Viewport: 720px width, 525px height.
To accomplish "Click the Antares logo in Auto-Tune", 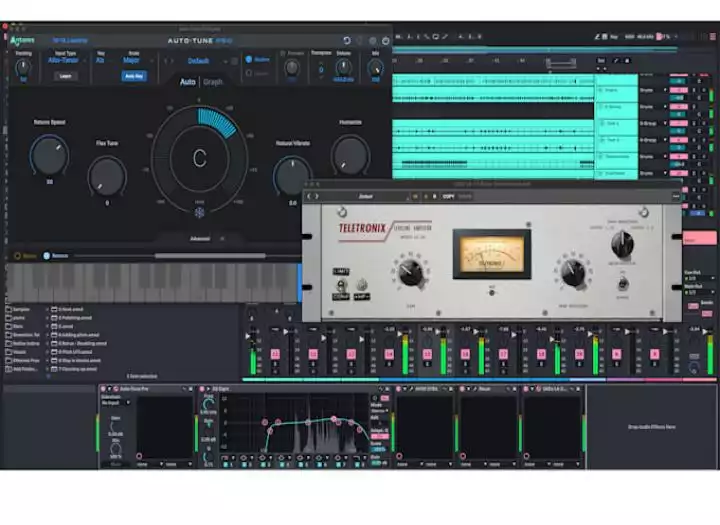I will click(22, 41).
